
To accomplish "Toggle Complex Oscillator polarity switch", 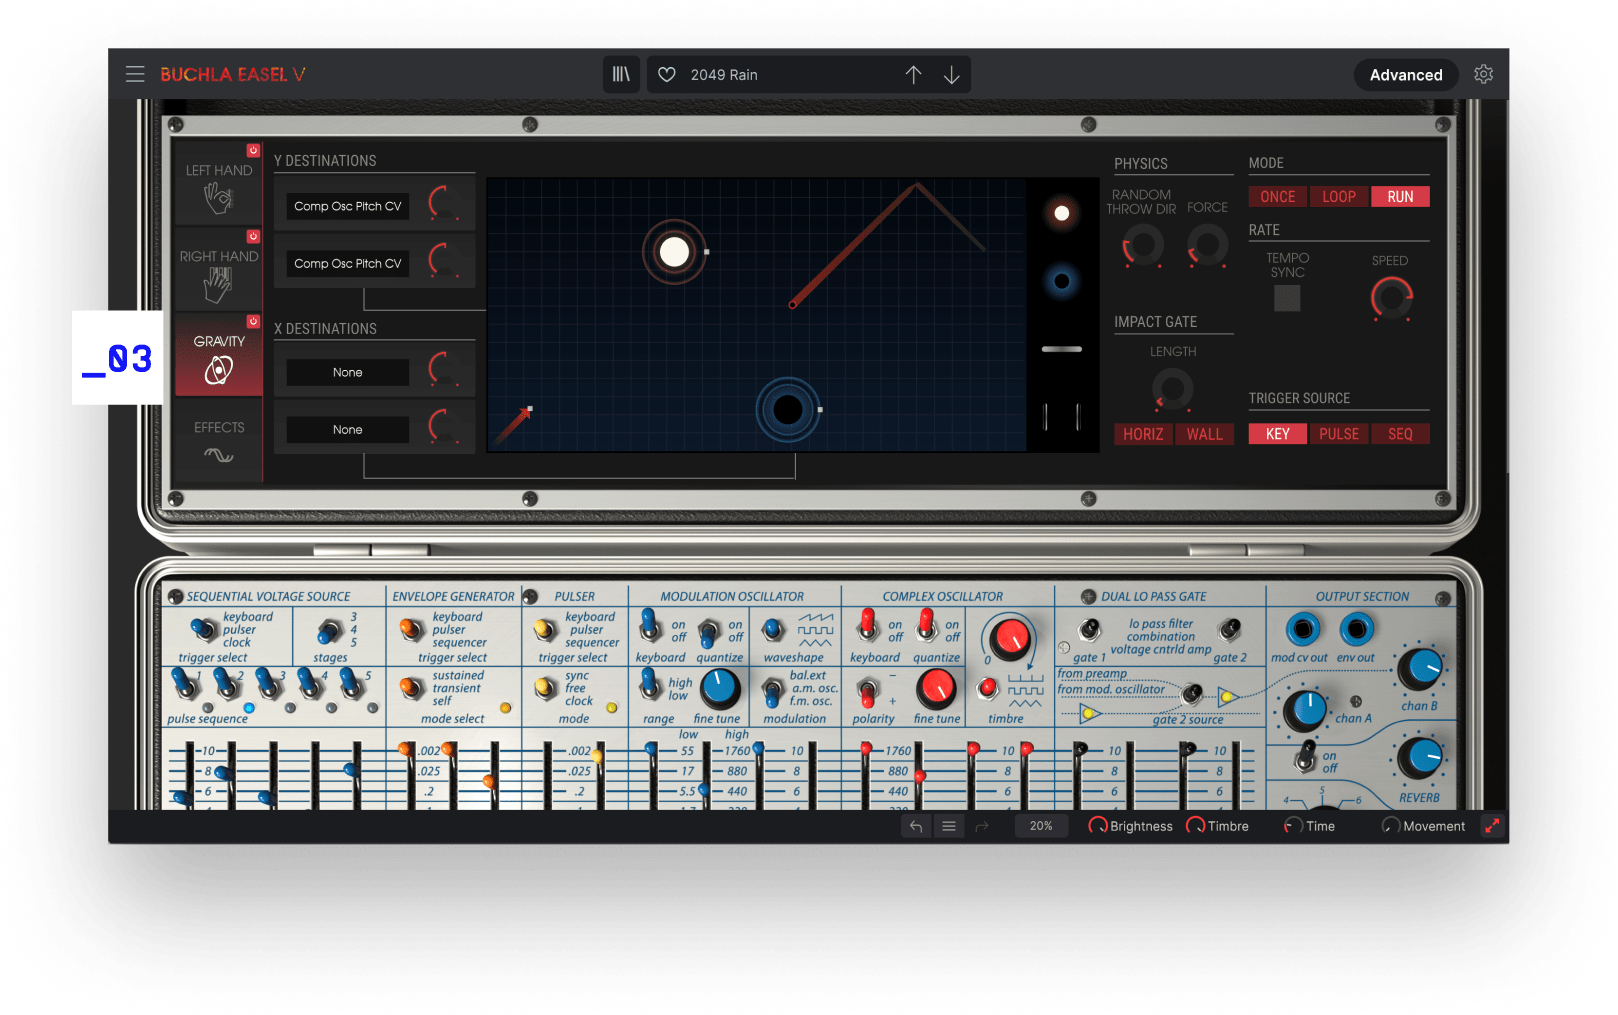I will pyautogui.click(x=868, y=690).
